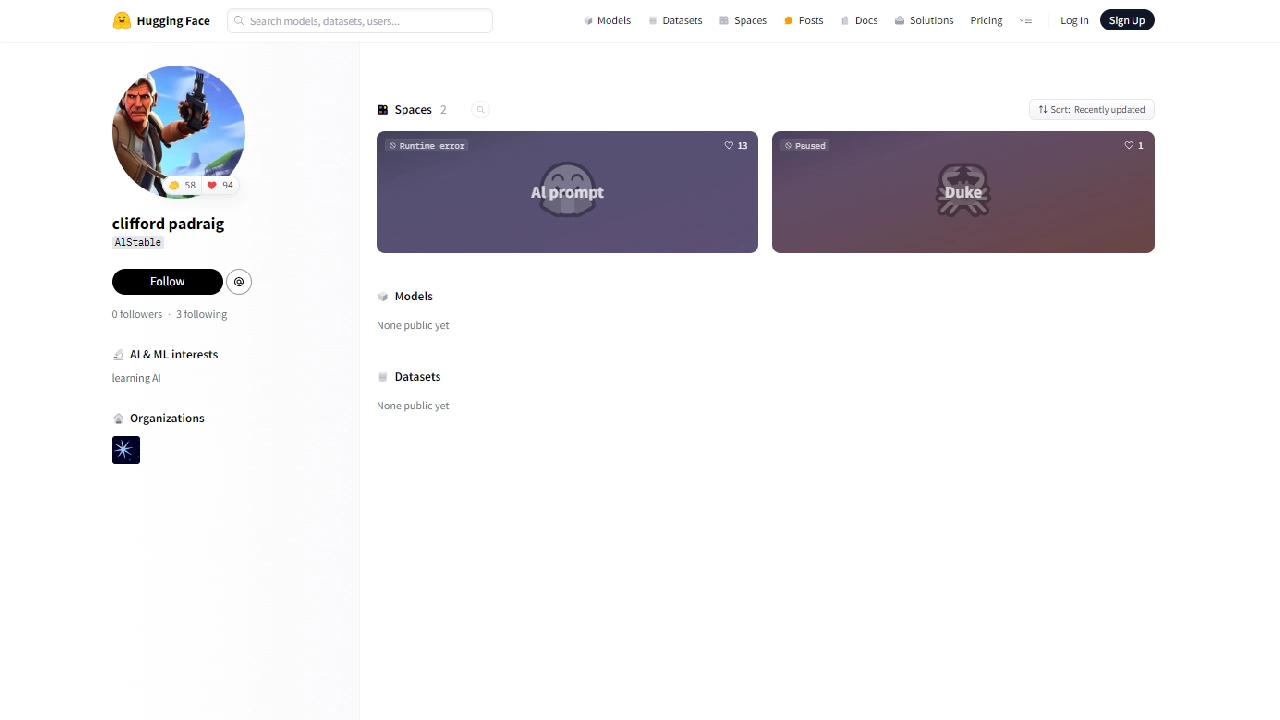The image size is (1280, 720).
Task: Go to Models in the top navigation
Action: [607, 21]
